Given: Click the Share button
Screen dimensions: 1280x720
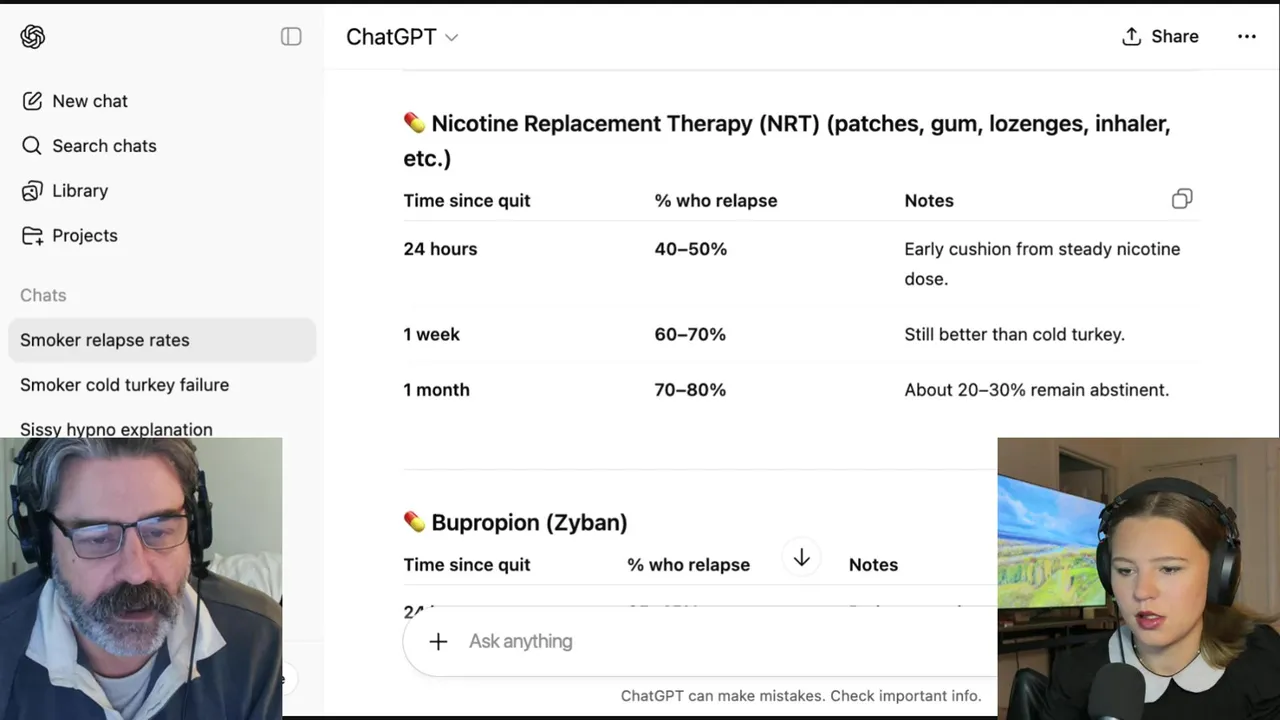Looking at the screenshot, I should pyautogui.click(x=1160, y=37).
